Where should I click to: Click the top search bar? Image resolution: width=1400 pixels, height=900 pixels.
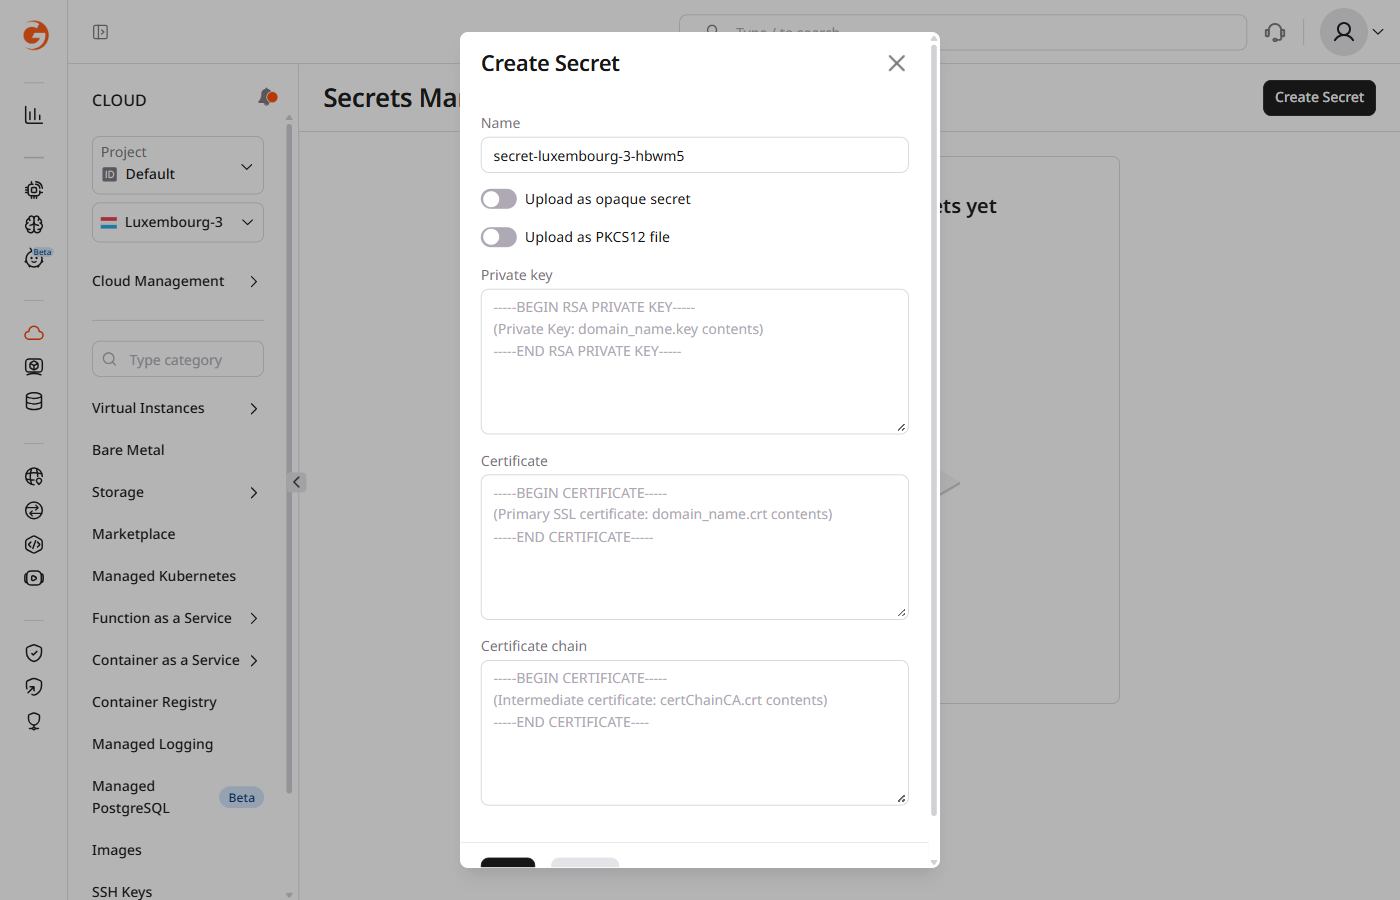pos(962,32)
